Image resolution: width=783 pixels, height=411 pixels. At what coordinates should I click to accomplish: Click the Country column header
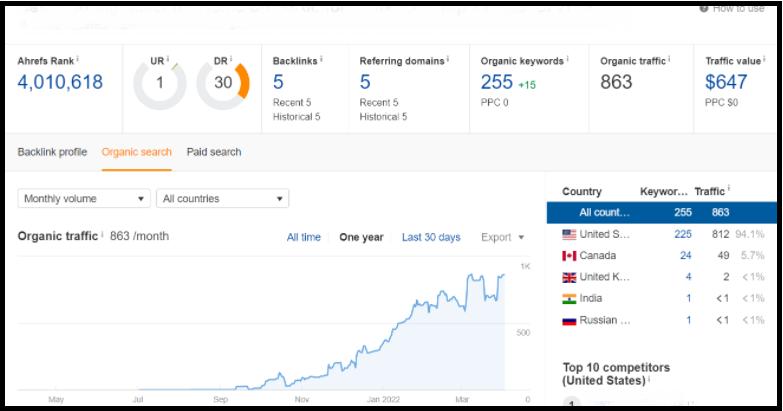tap(582, 192)
